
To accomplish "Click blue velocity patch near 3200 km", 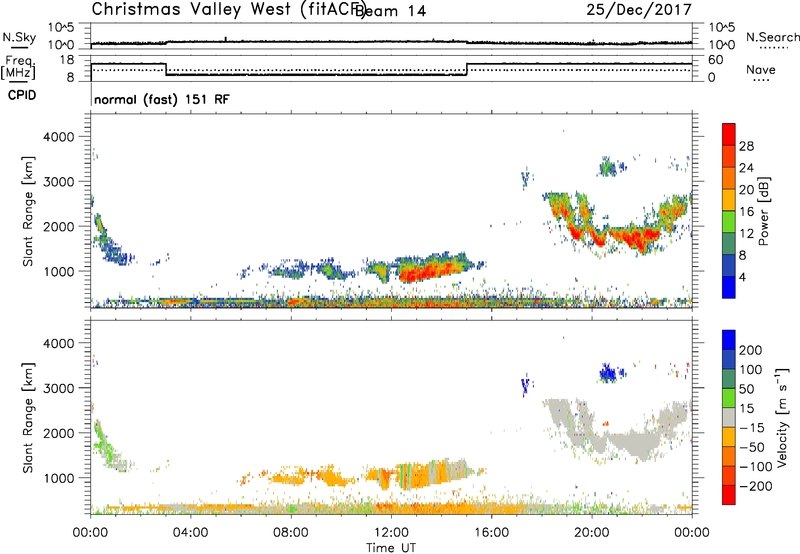I will pos(607,374).
